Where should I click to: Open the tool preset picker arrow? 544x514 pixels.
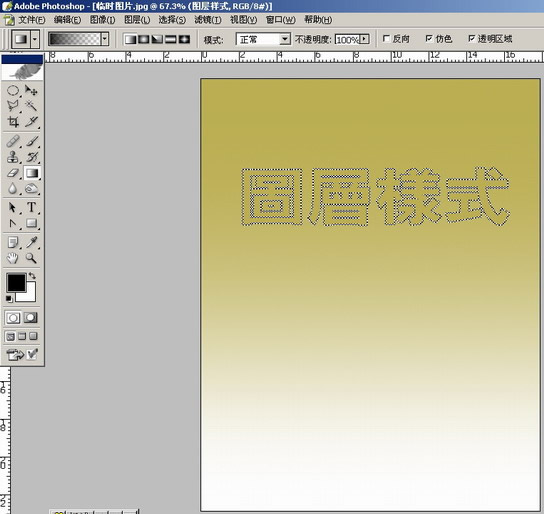[x=35, y=39]
